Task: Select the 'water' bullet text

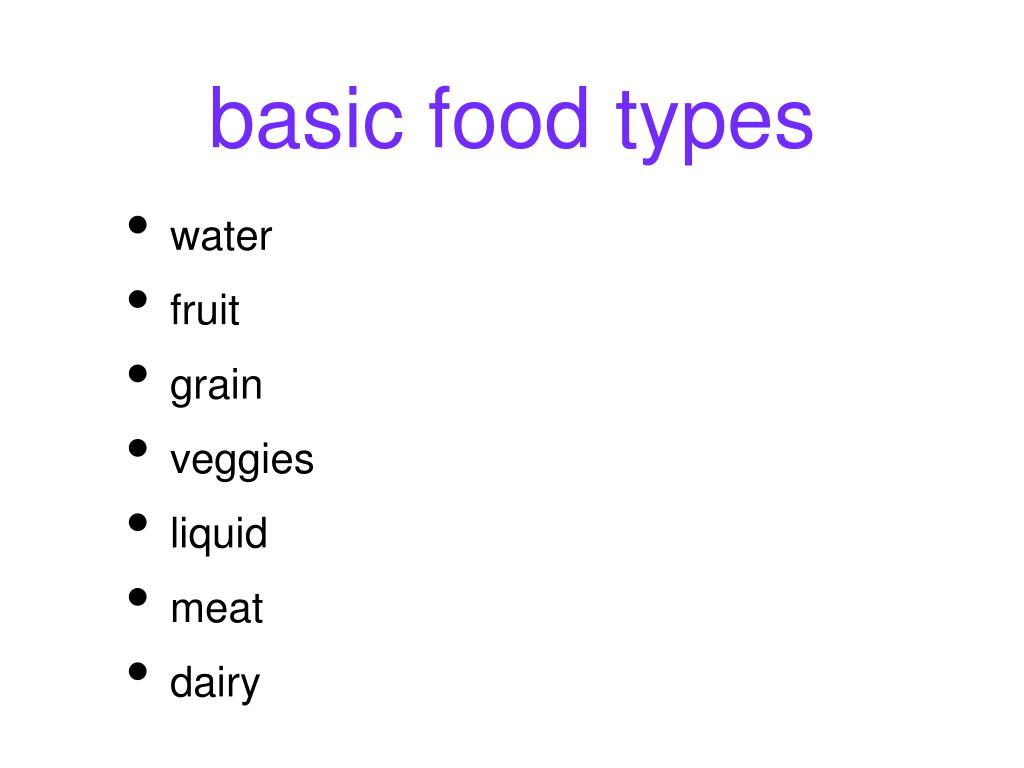Action: point(221,237)
